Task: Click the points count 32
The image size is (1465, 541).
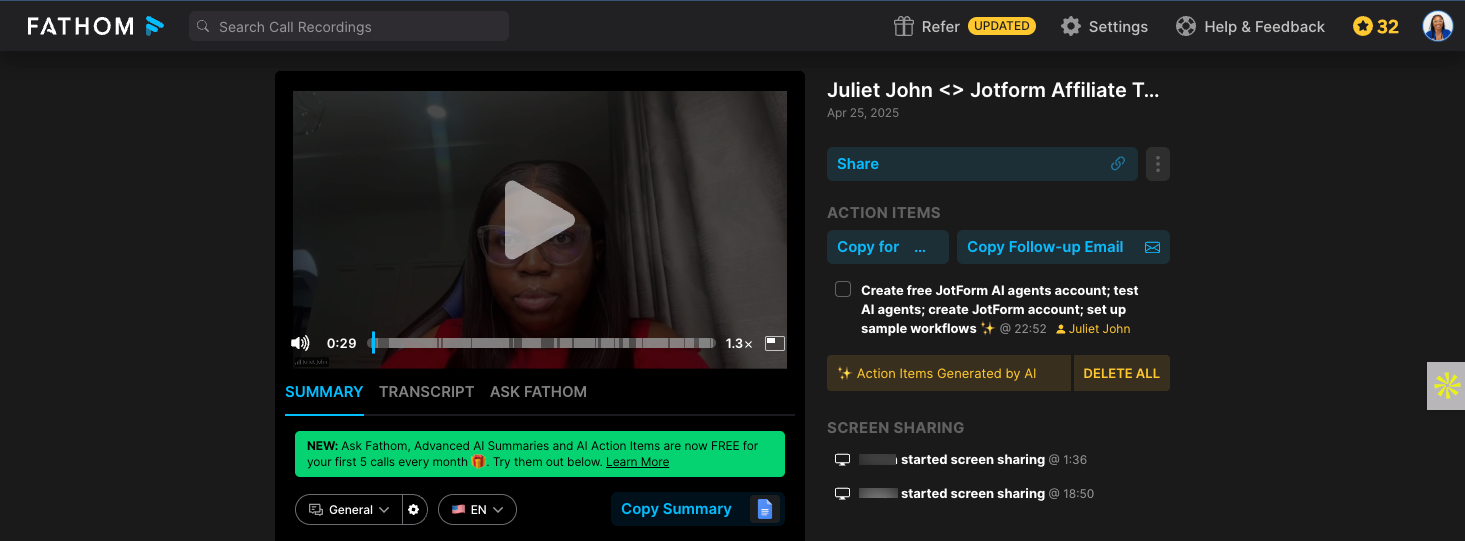Action: click(1388, 27)
